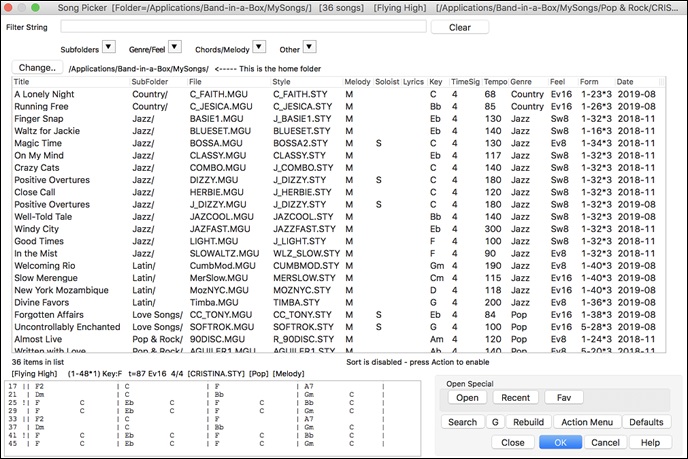688x459 pixels.
Task: Click the CC_TONY.STY style cell
Action: 302,315
